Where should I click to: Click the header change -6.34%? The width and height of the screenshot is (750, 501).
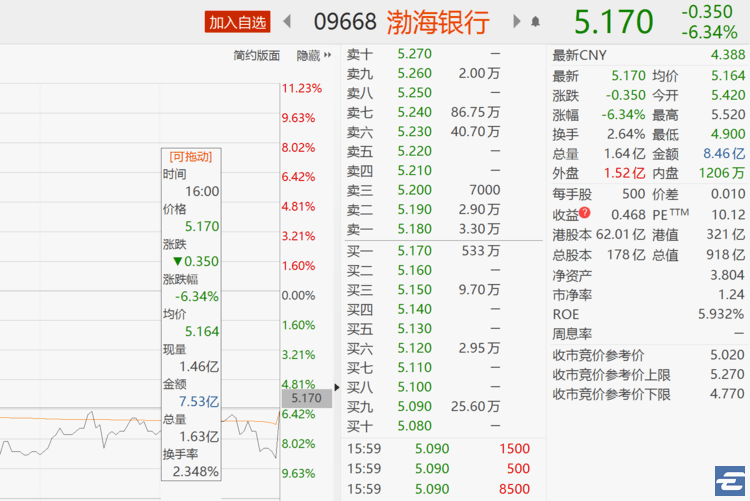pos(709,33)
